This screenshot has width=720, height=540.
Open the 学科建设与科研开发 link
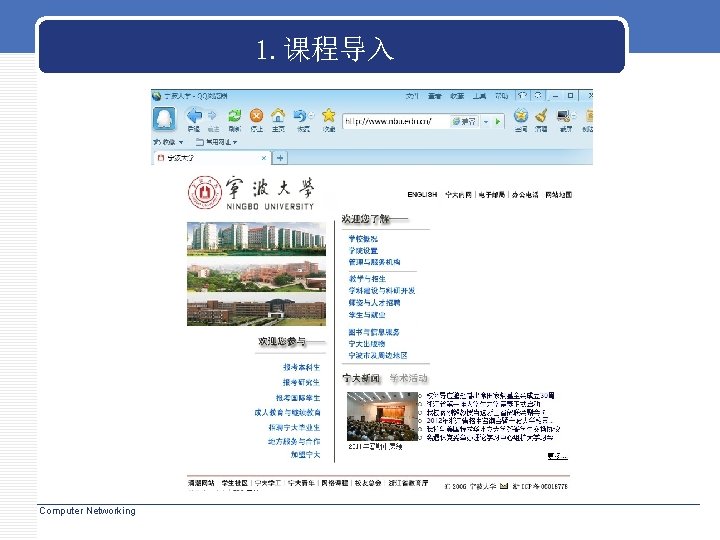pos(382,291)
